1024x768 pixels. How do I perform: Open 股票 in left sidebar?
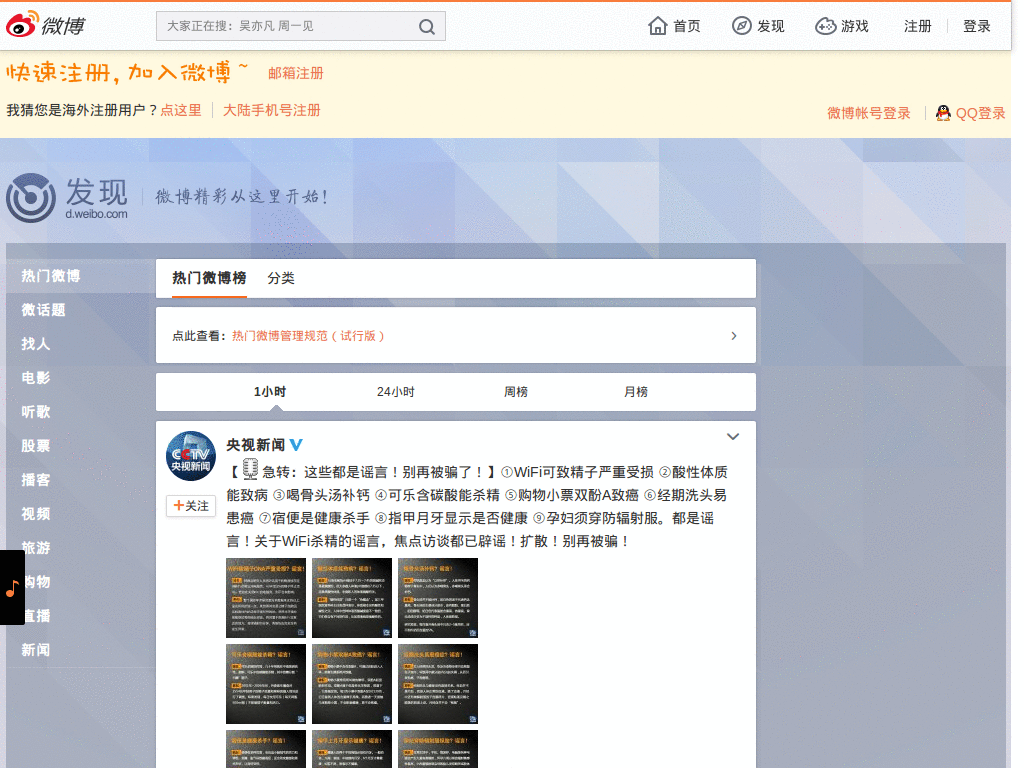click(36, 445)
